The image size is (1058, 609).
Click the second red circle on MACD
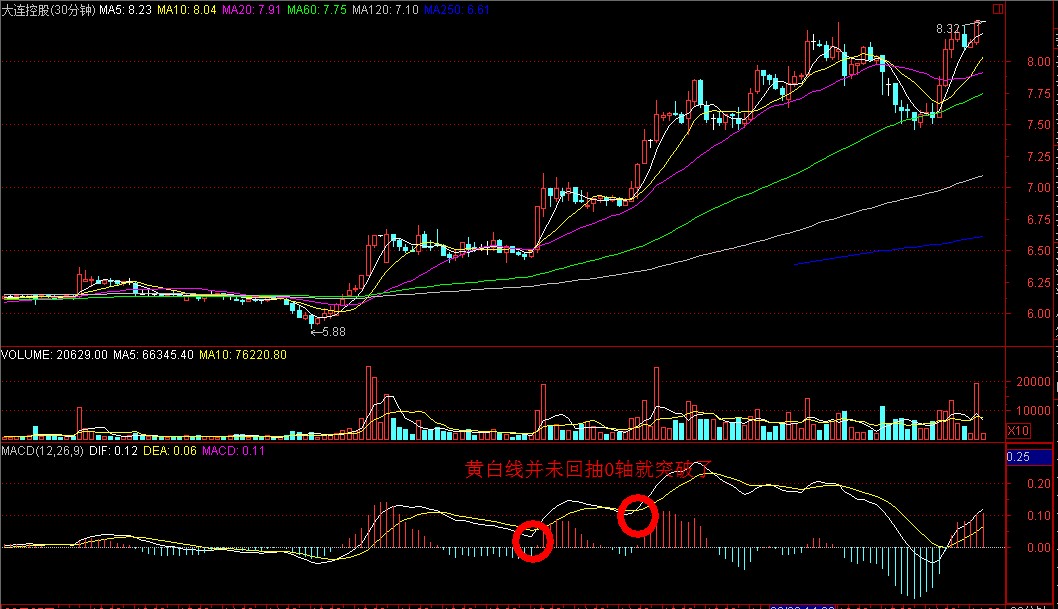(x=637, y=515)
